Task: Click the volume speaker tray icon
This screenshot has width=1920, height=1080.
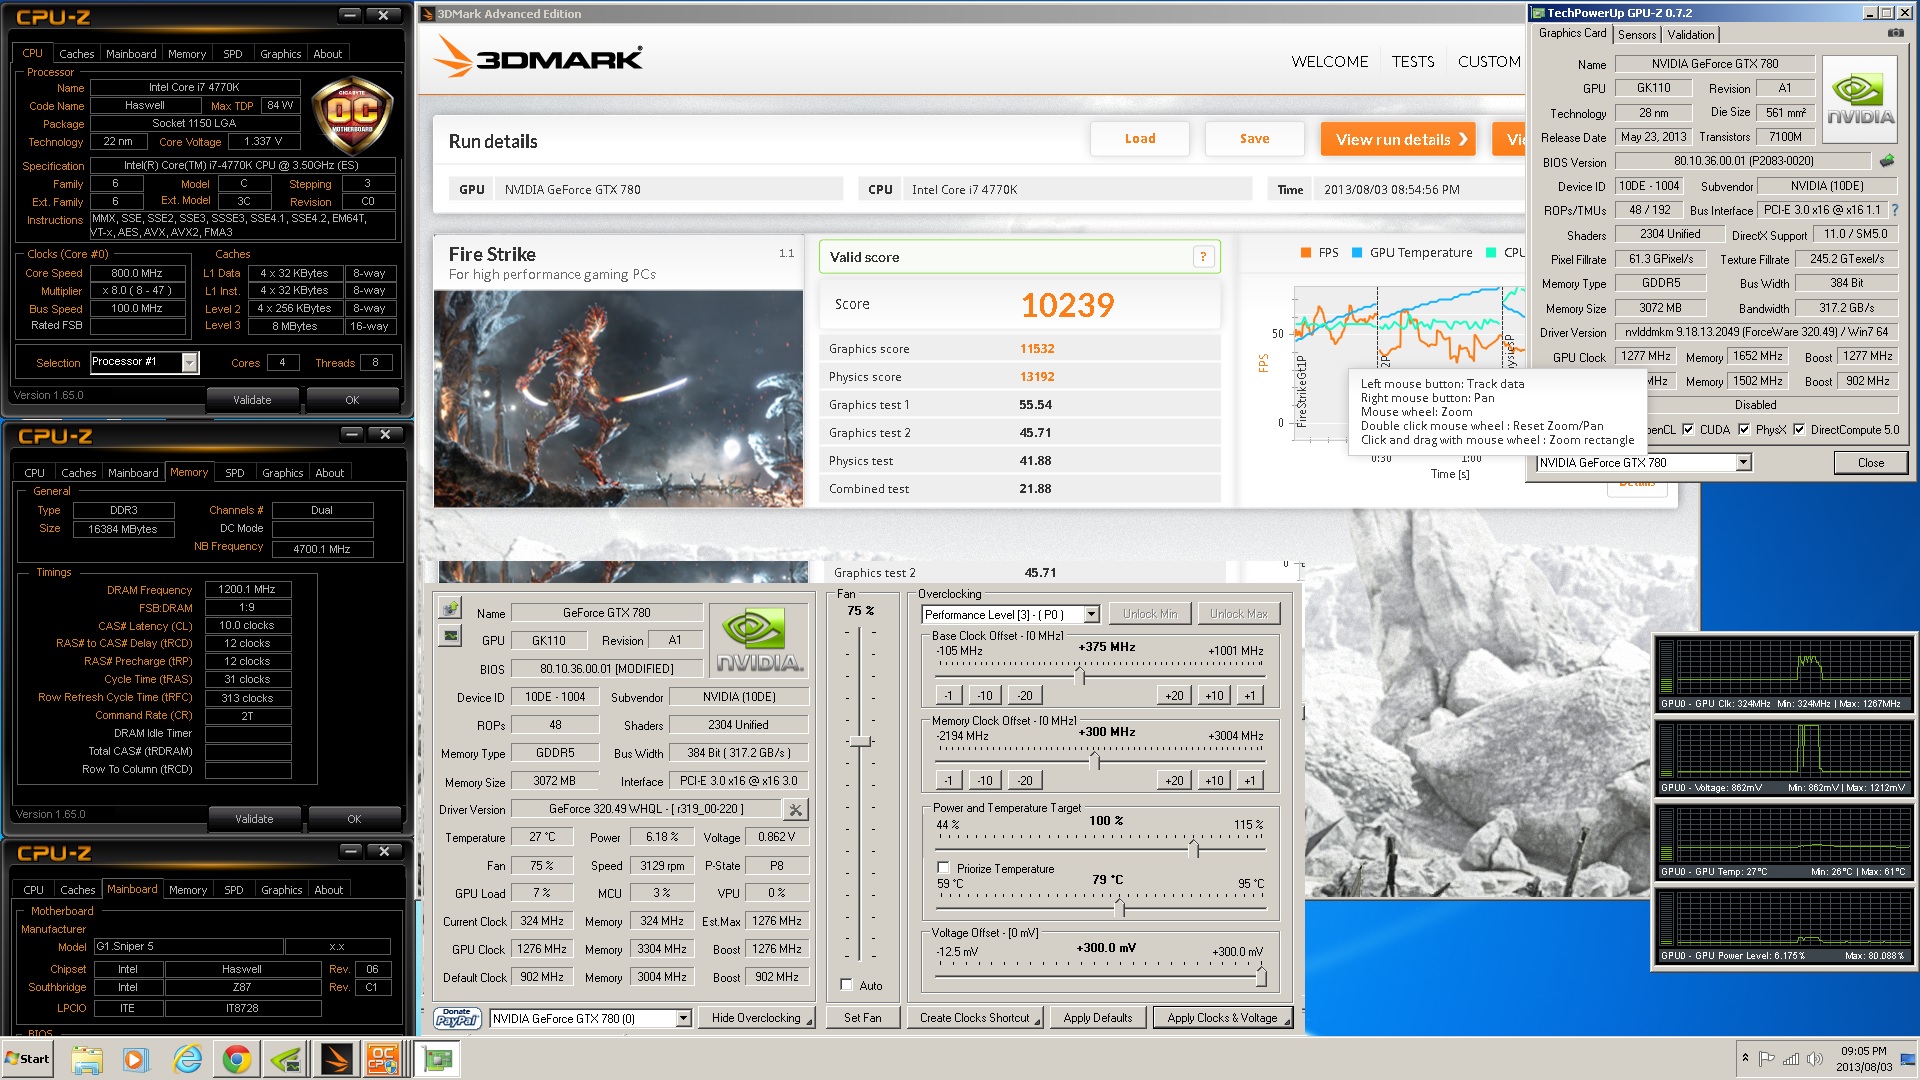Action: tap(1815, 1059)
